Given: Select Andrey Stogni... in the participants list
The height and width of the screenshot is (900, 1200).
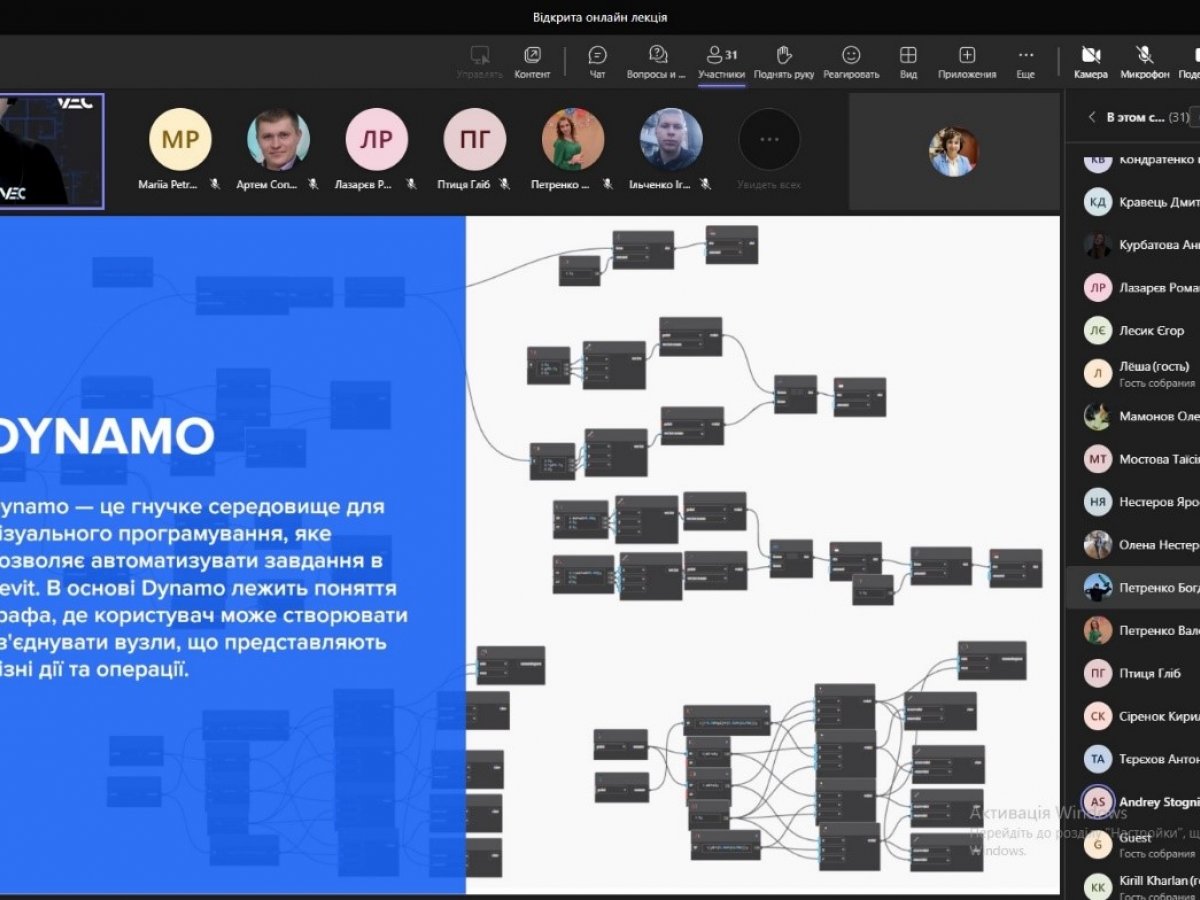Looking at the screenshot, I should tap(1133, 802).
